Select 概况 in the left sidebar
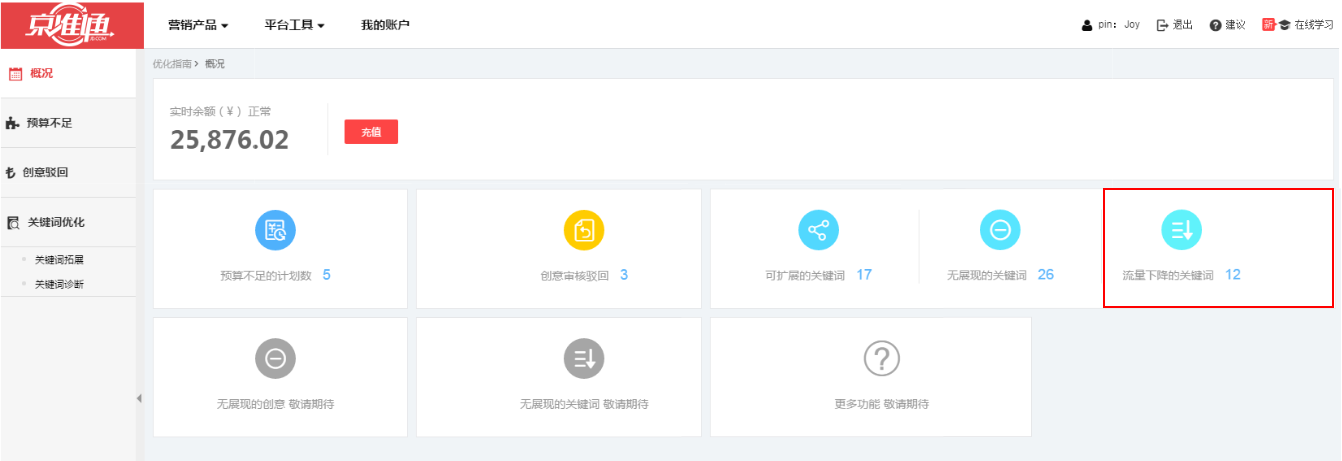Screen dimensions: 1342x461 (41, 73)
